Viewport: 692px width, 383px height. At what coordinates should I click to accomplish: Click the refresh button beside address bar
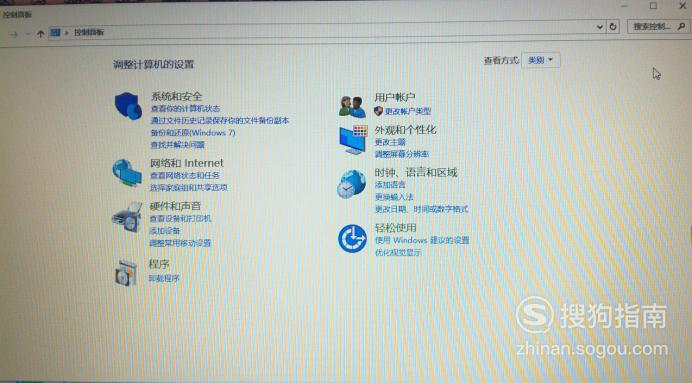(613, 27)
